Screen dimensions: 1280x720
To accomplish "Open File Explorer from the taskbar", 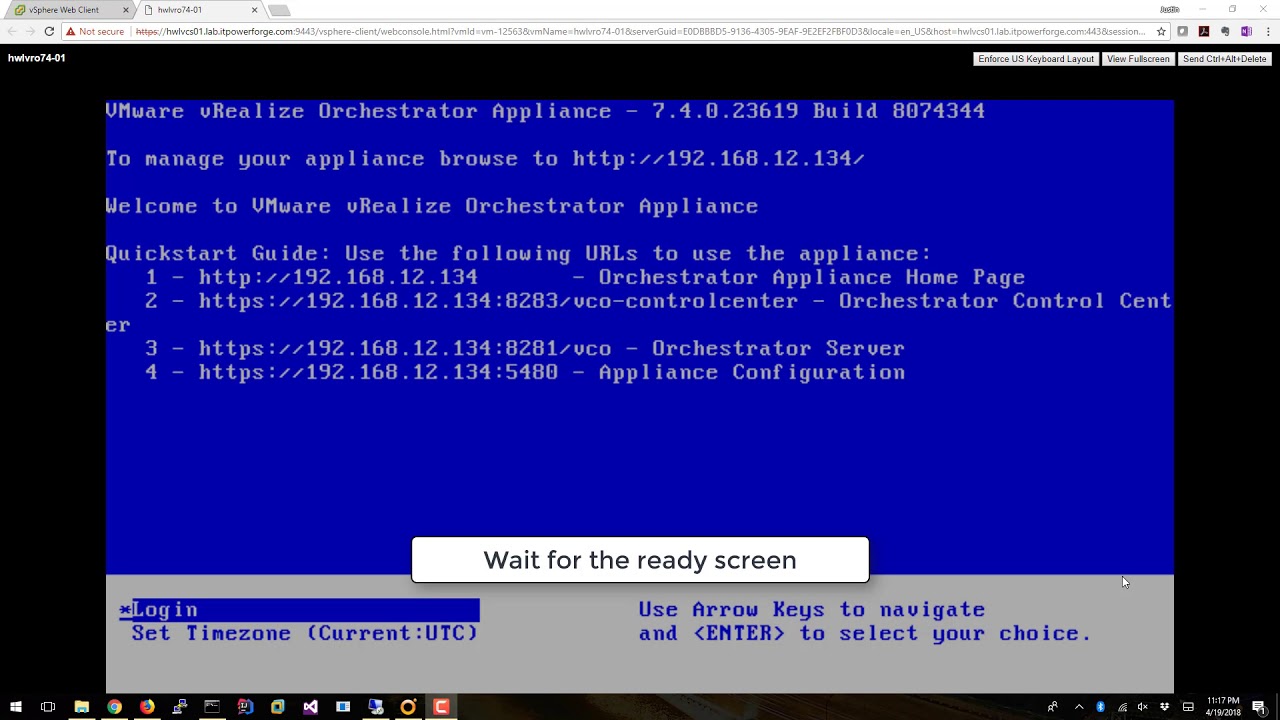I will 82,707.
